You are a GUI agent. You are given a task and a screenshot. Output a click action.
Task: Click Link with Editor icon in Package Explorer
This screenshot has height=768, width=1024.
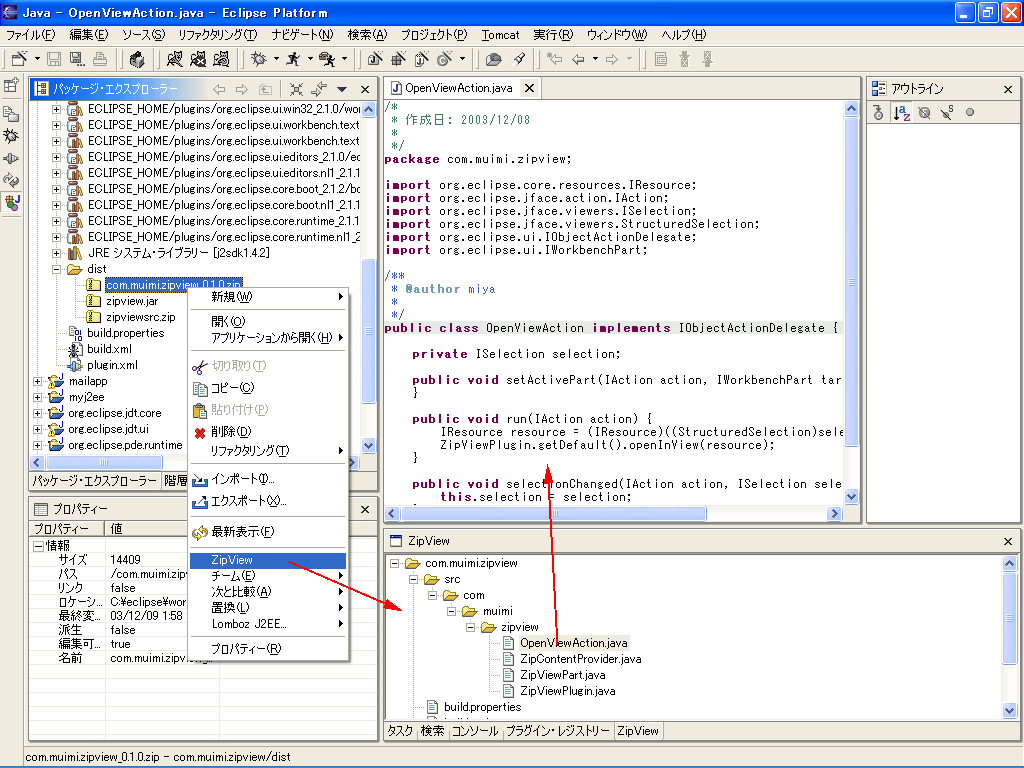click(319, 89)
